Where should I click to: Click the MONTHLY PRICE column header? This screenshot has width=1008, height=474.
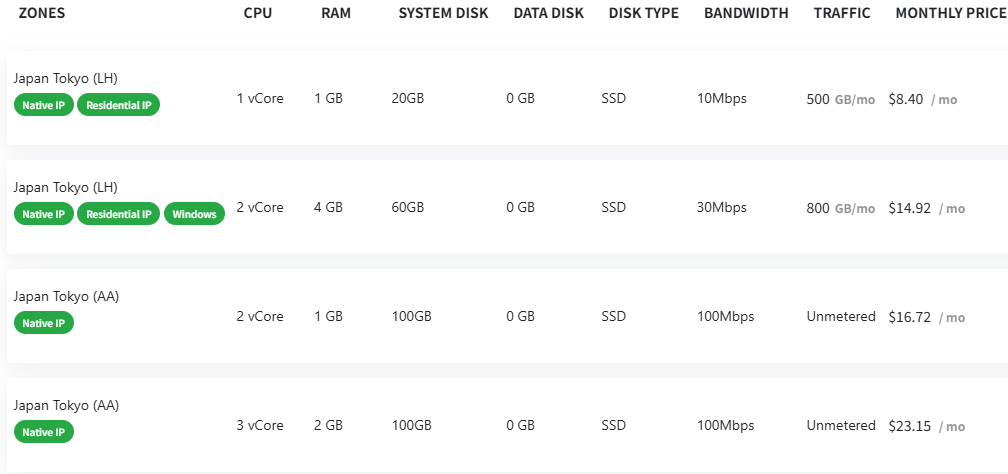[951, 13]
